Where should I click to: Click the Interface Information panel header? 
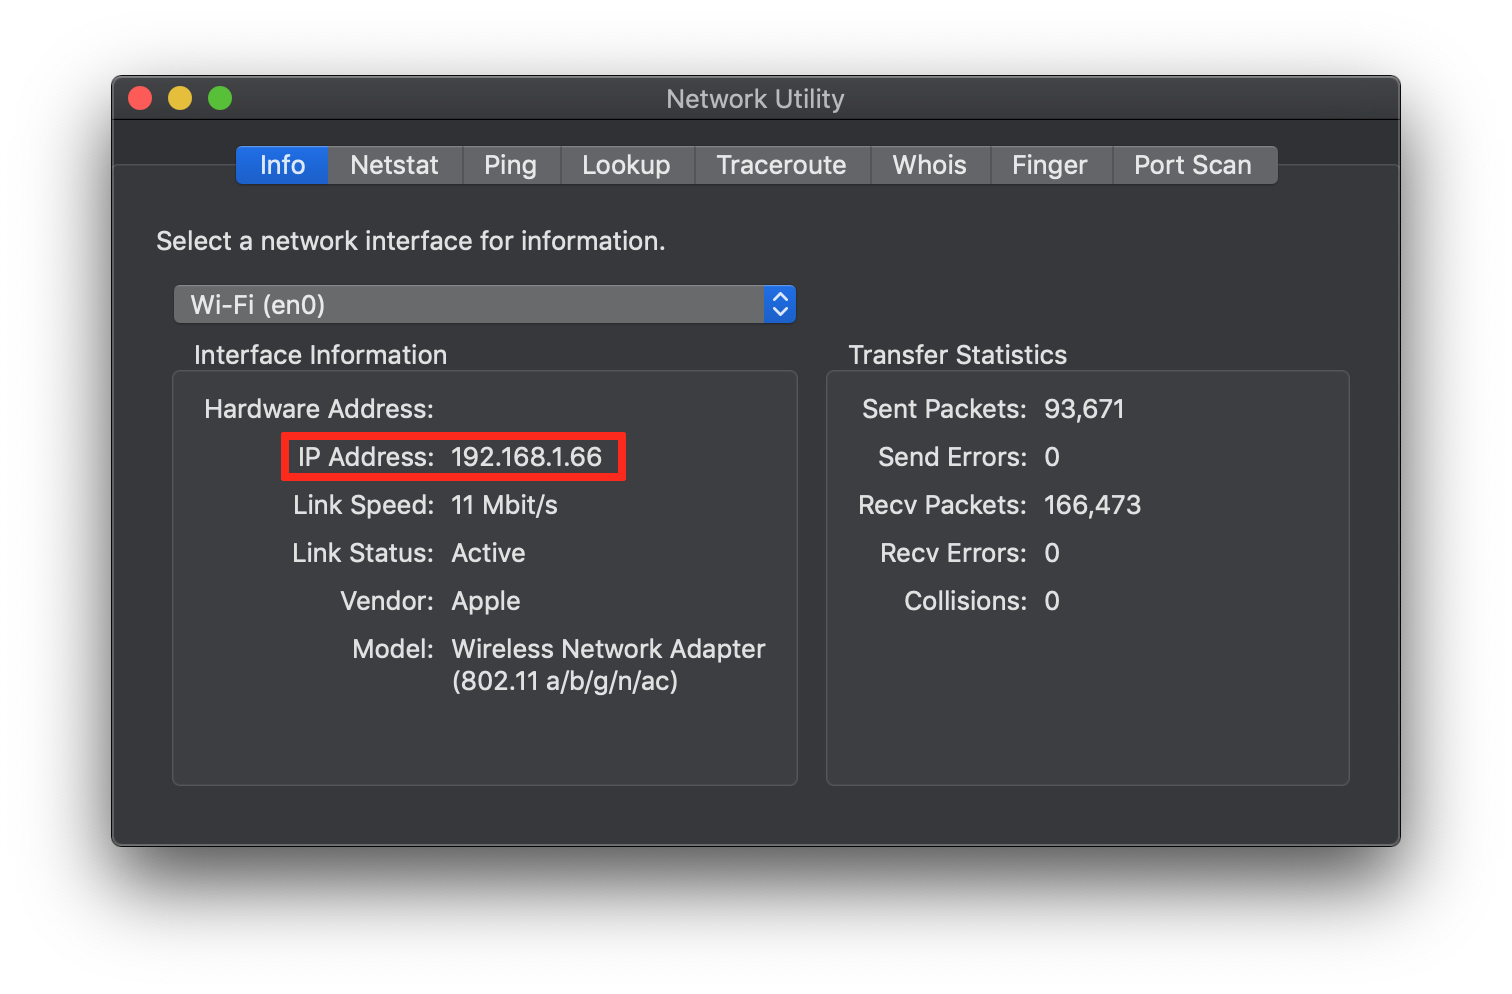click(320, 354)
